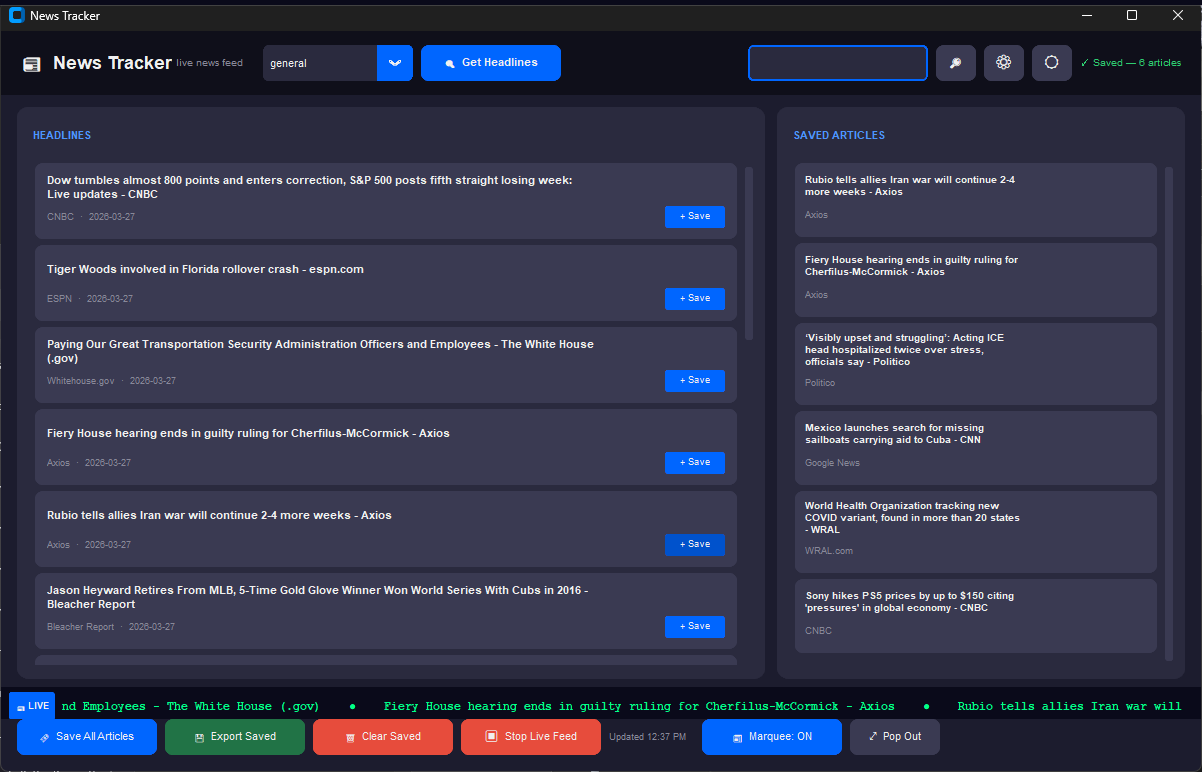Save the Tiger Woods rollover crash headline
Image resolution: width=1202 pixels, height=772 pixels.
click(x=694, y=298)
